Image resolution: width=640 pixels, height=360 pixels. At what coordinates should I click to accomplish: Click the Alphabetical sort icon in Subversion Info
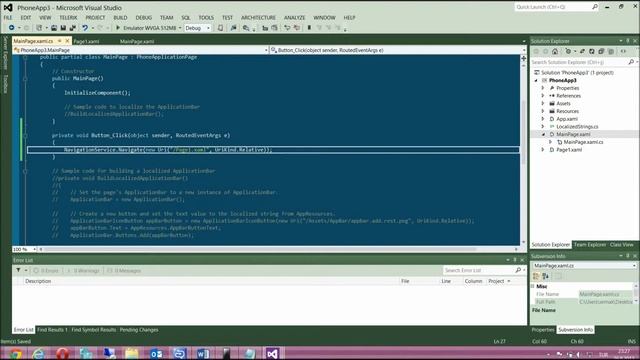tap(545, 276)
